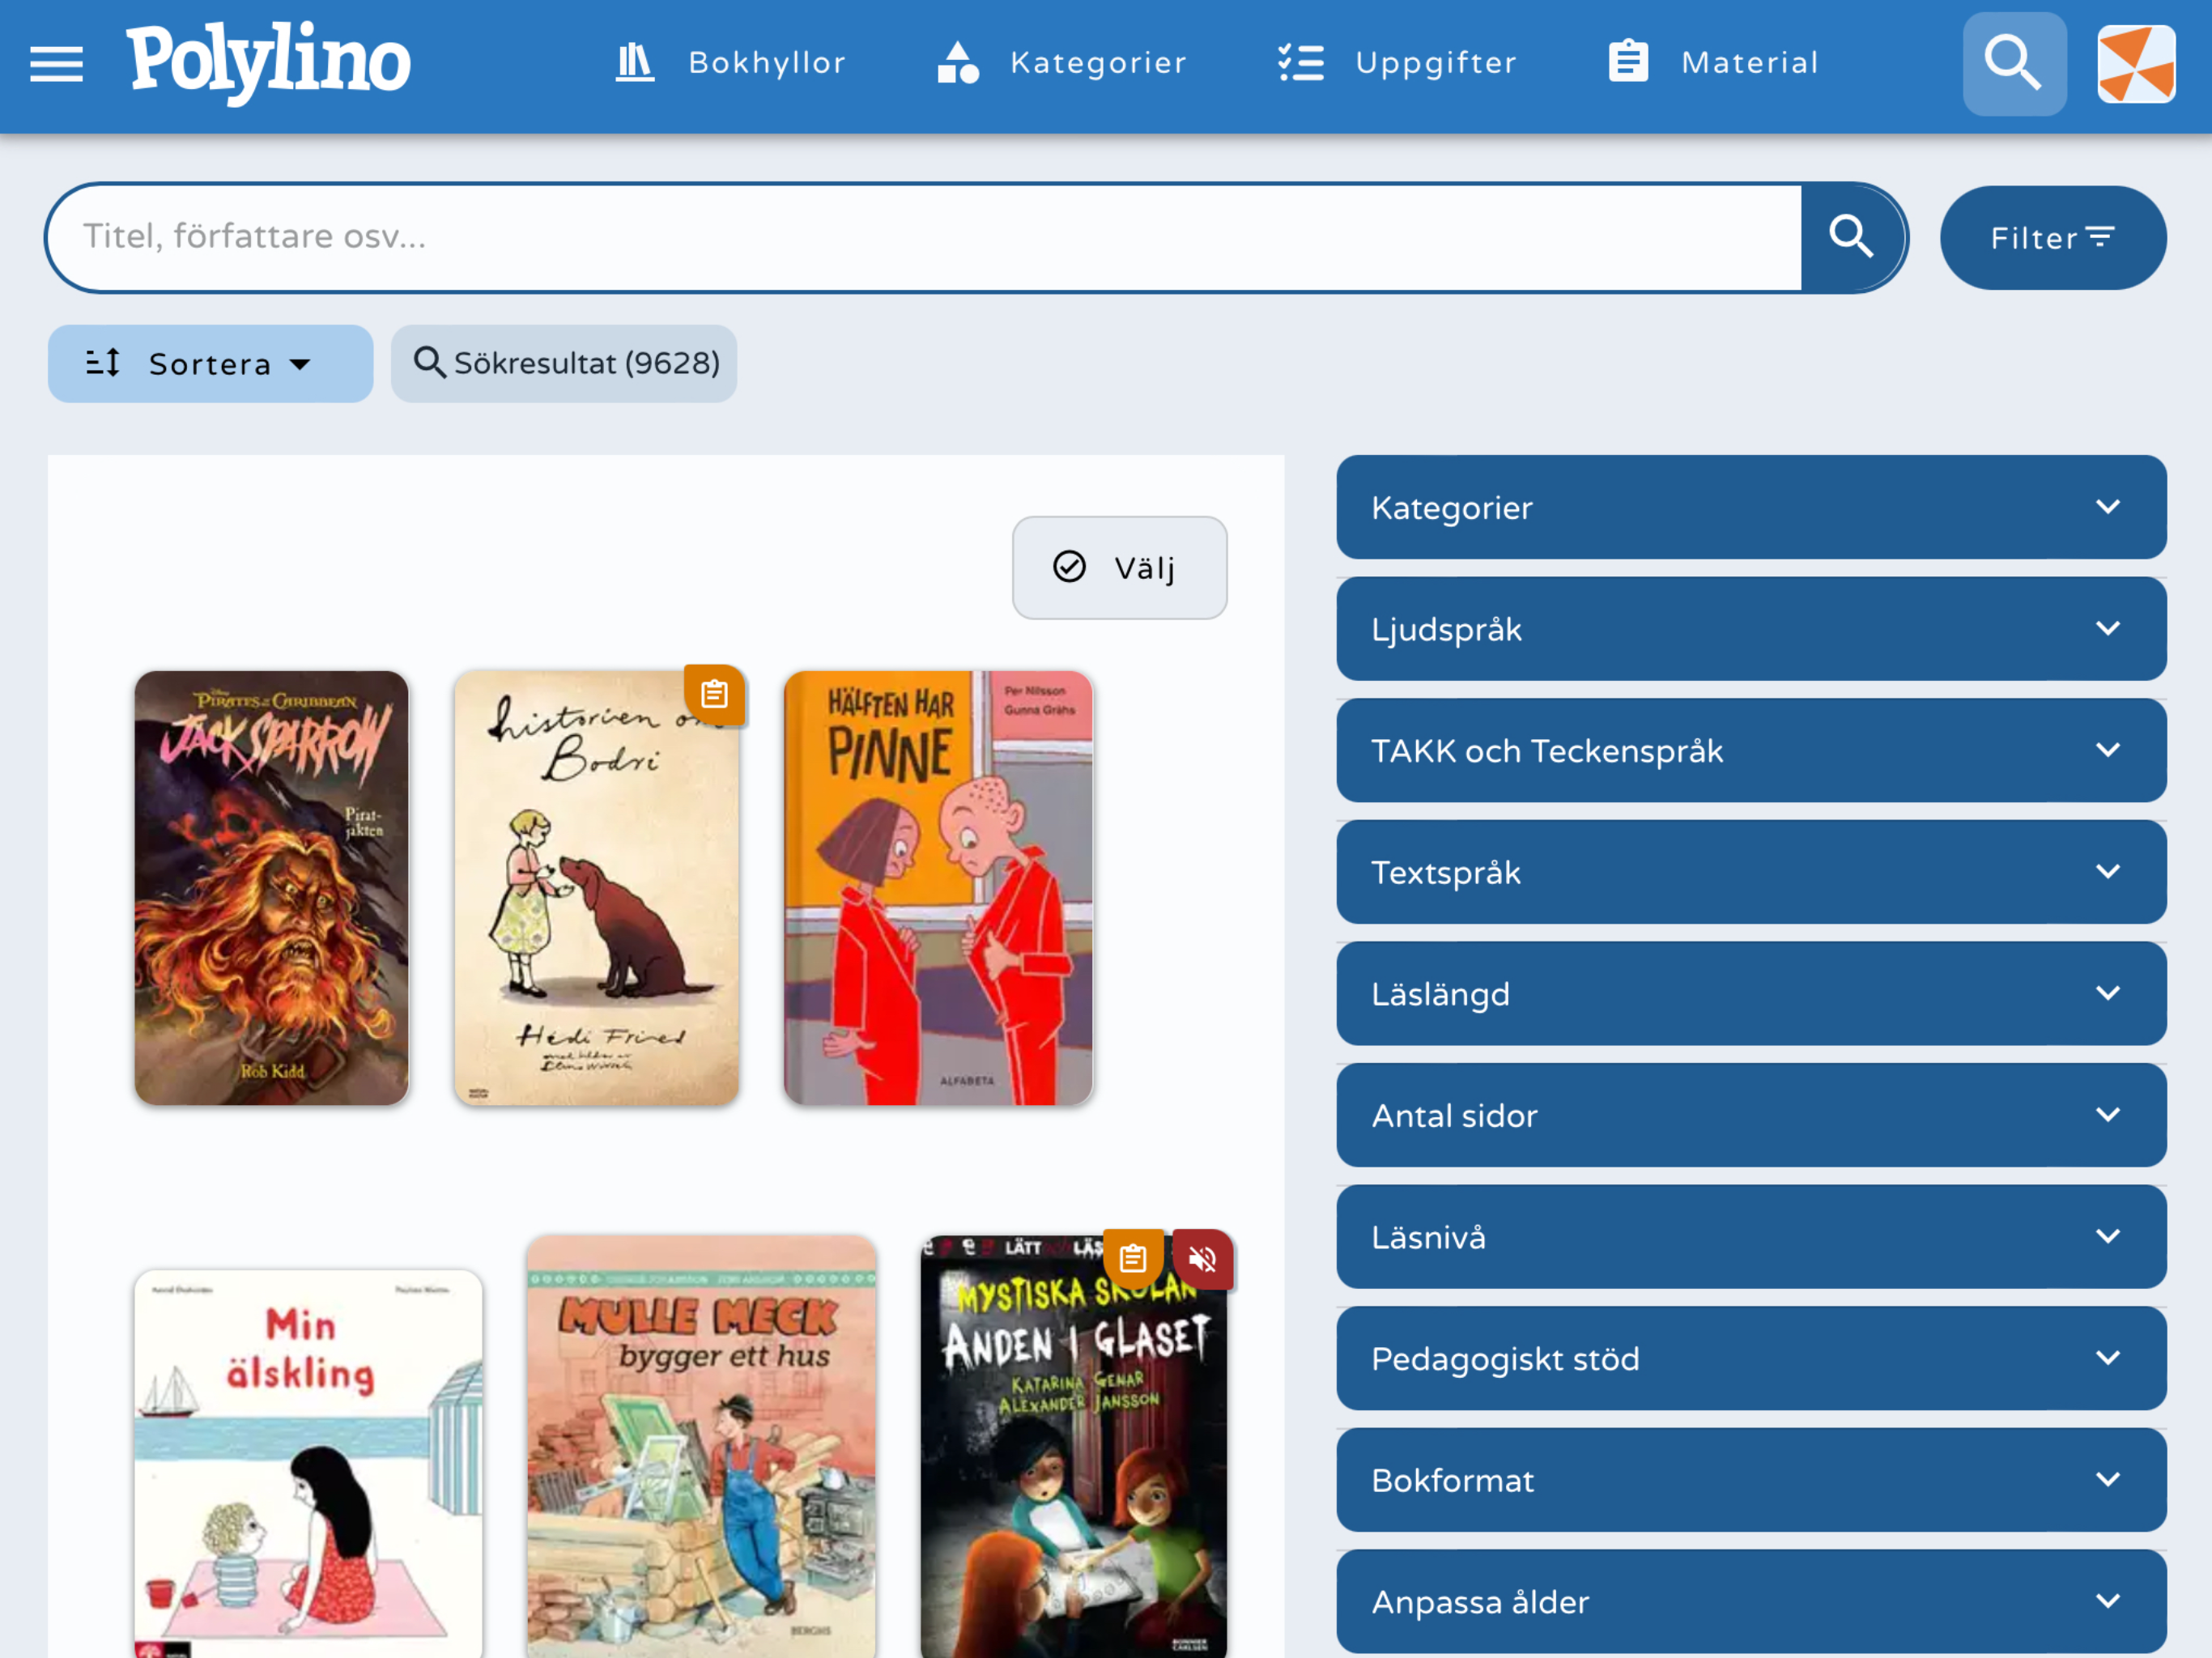The height and width of the screenshot is (1658, 2212).
Task: Expand the Textspråk filter
Action: pos(1751,872)
